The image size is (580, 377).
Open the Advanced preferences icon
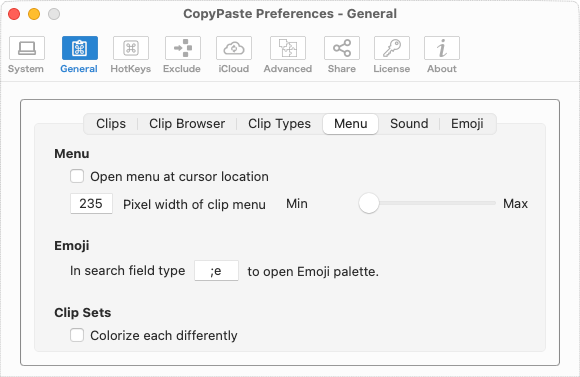(x=288, y=48)
